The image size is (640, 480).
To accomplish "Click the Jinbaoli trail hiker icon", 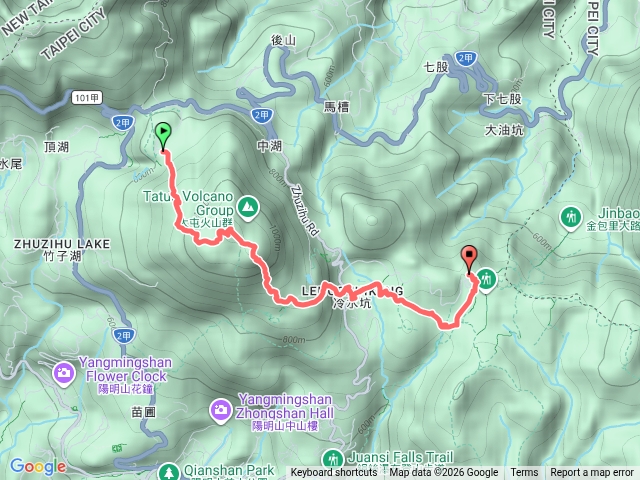I will [x=571, y=218].
